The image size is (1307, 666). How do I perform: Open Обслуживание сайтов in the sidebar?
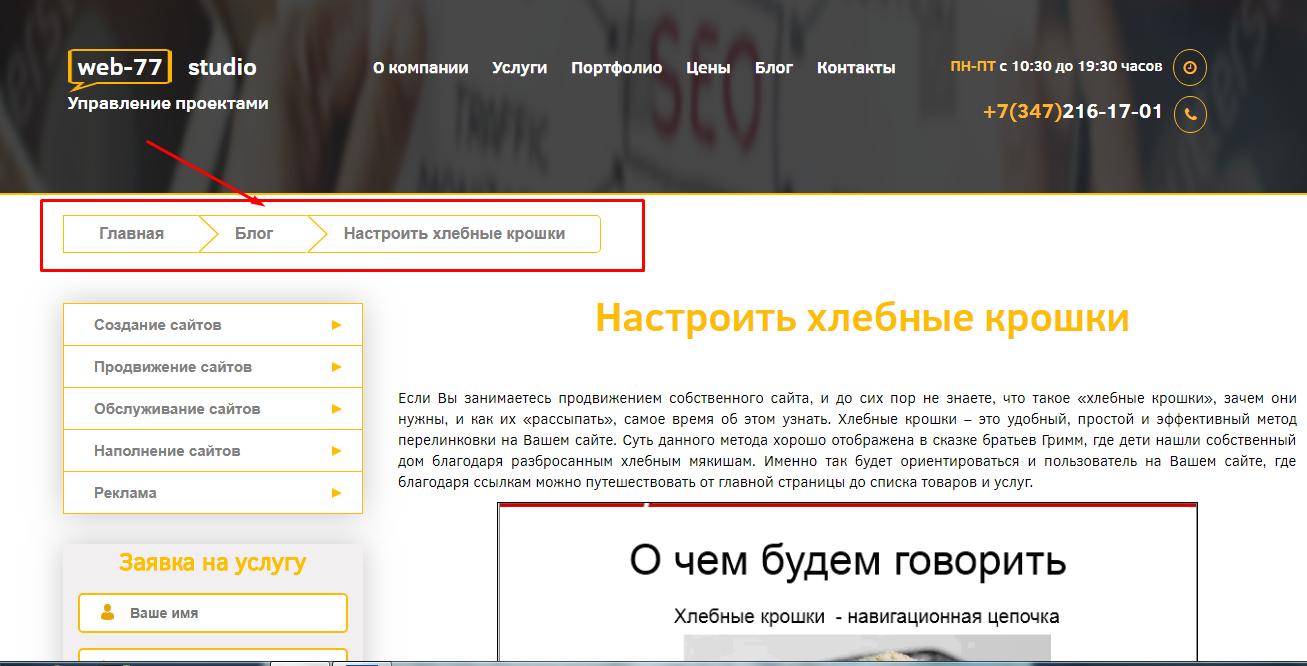tap(213, 409)
